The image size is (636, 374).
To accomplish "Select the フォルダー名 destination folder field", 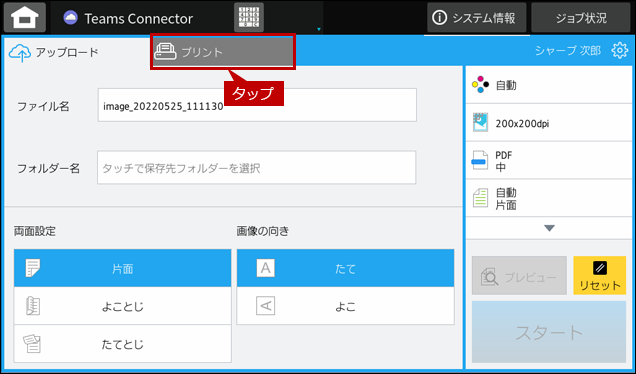I will click(x=256, y=168).
